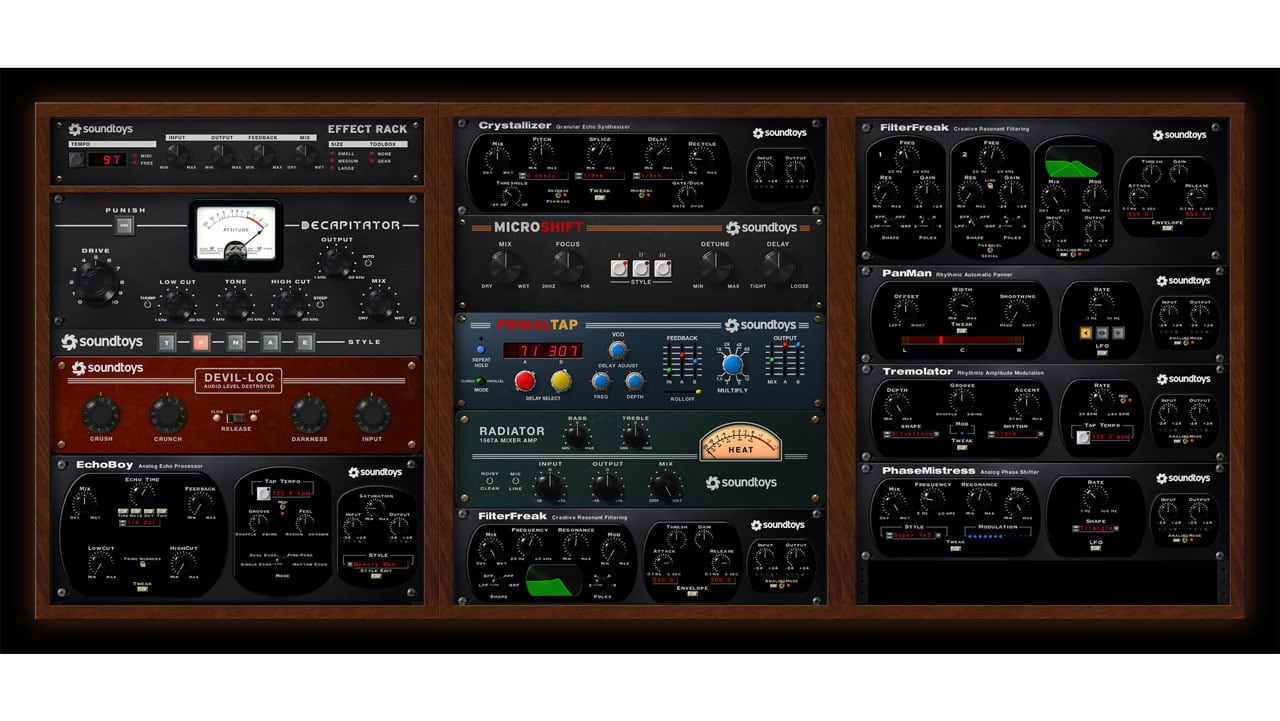Screen dimensions: 1280x721
Task: Click the Decapitator Output knob
Action: tap(336, 262)
